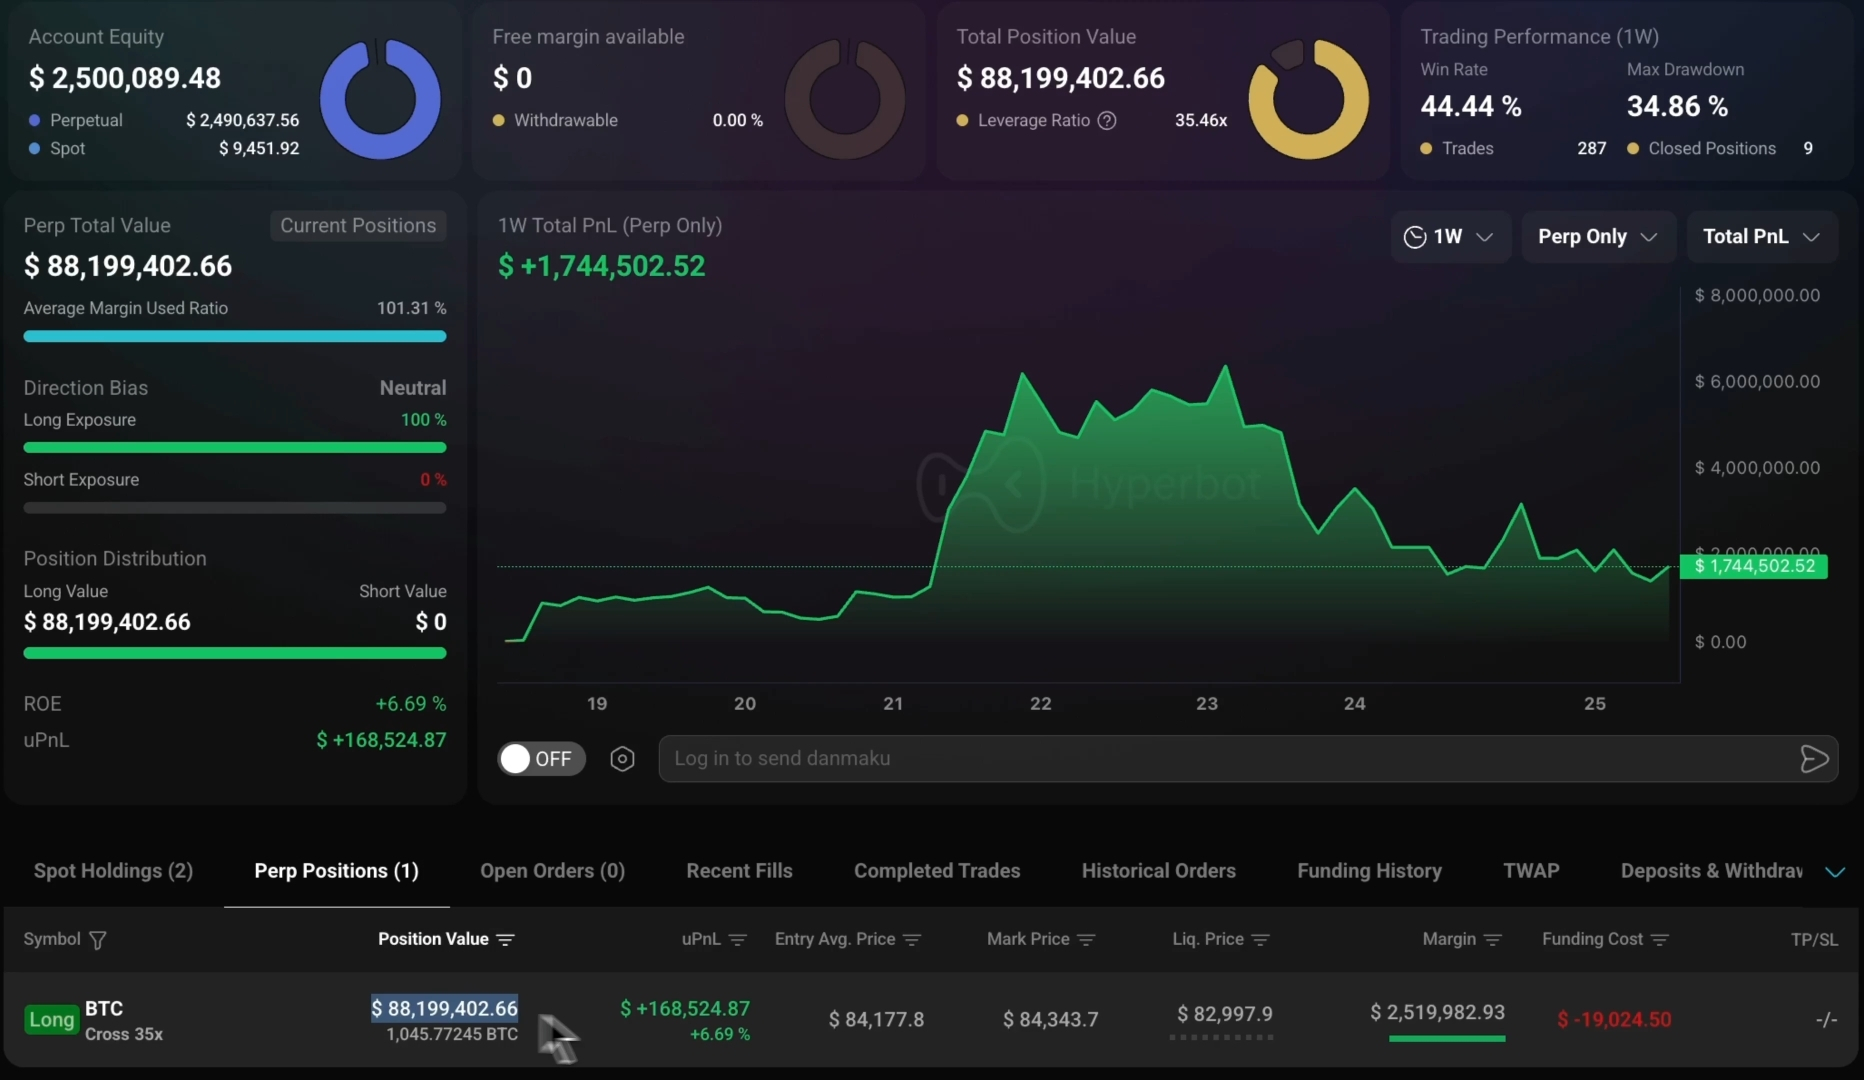
Task: Sort by Mark Price column icon
Action: point(1087,940)
